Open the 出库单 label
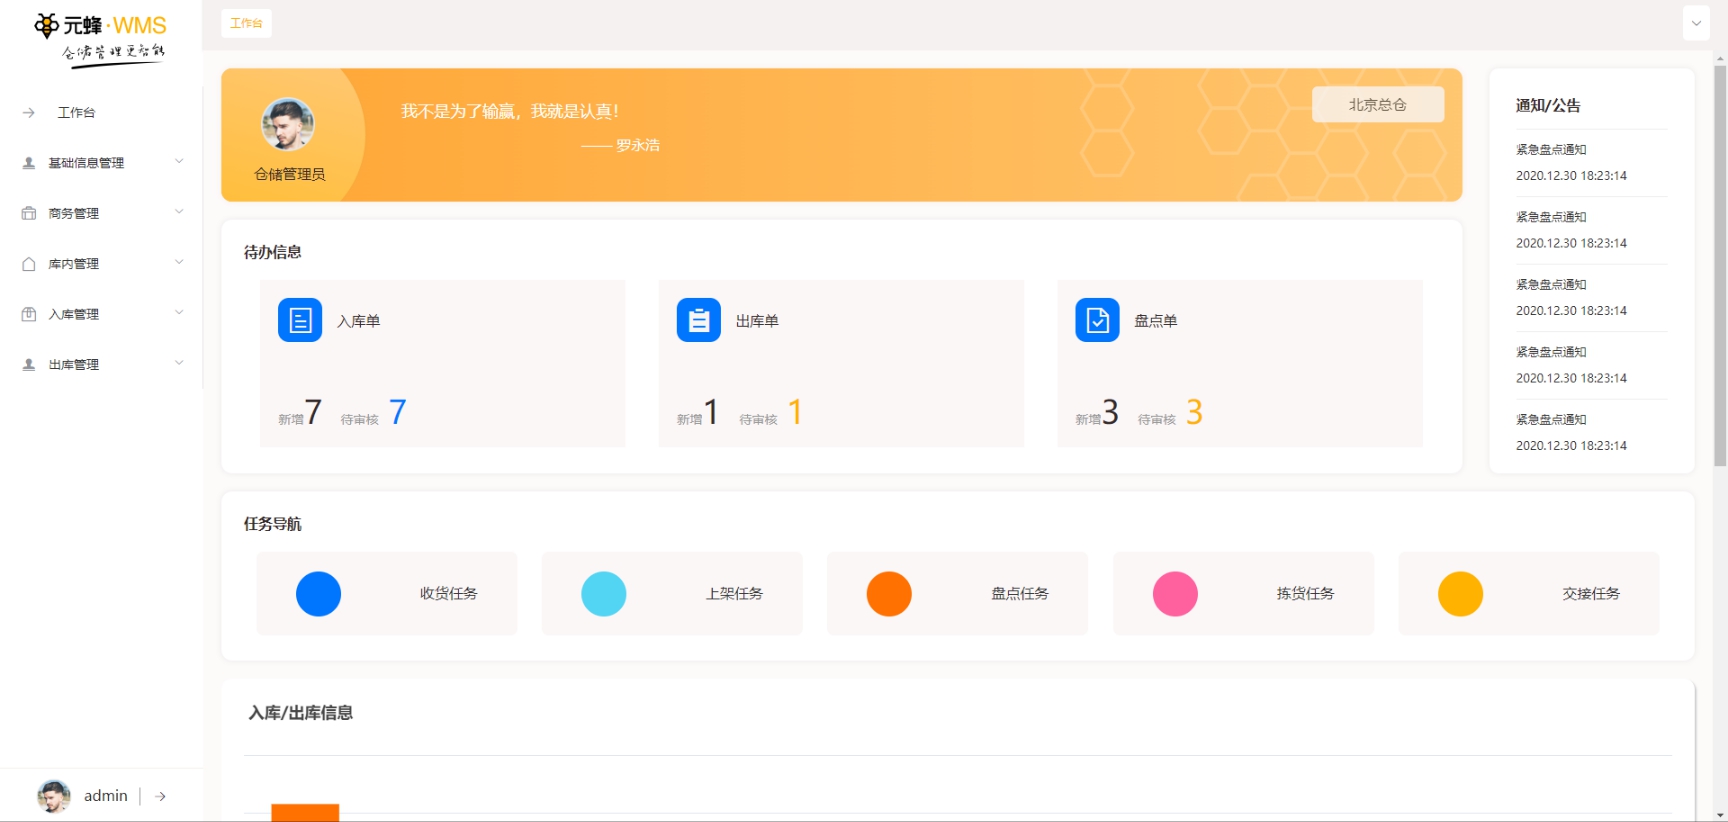 pos(757,321)
